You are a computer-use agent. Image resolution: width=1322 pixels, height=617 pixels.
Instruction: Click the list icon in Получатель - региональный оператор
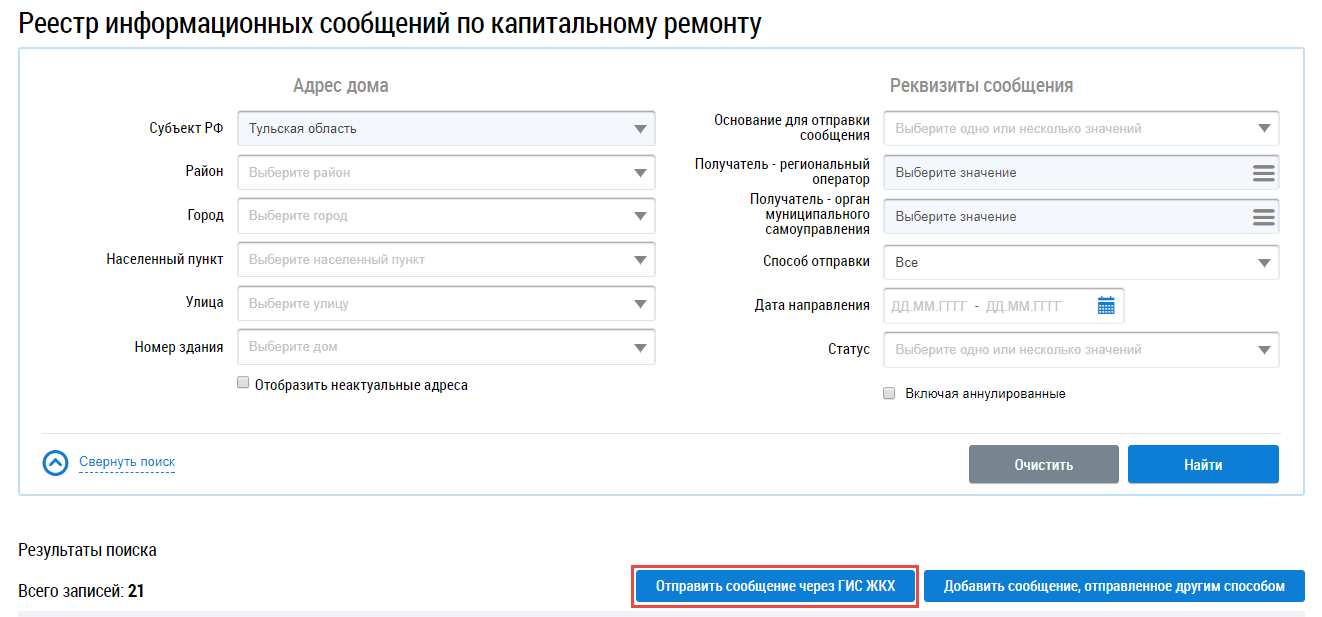pos(1263,173)
